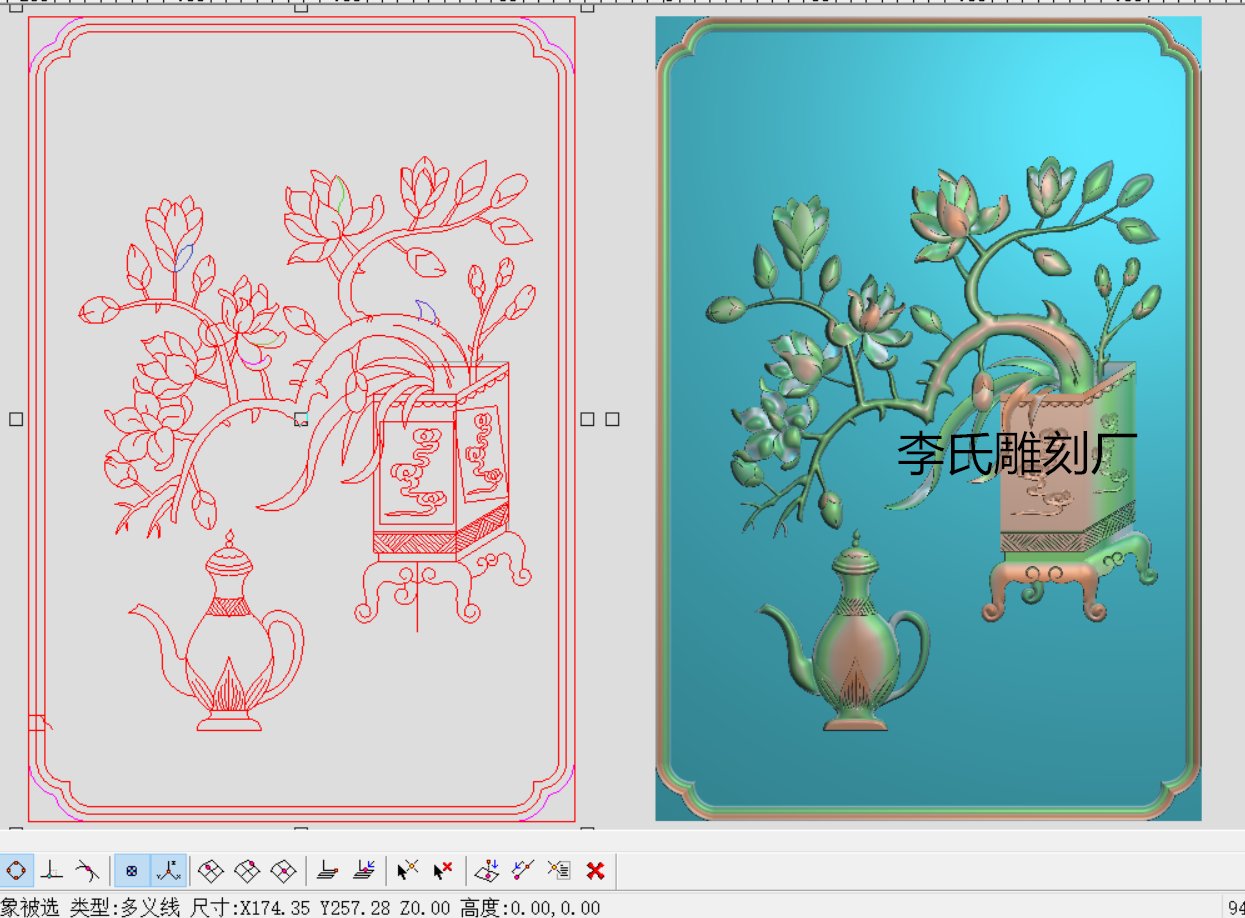Open the point list settings icon
The image size is (1245, 918).
(x=559, y=870)
